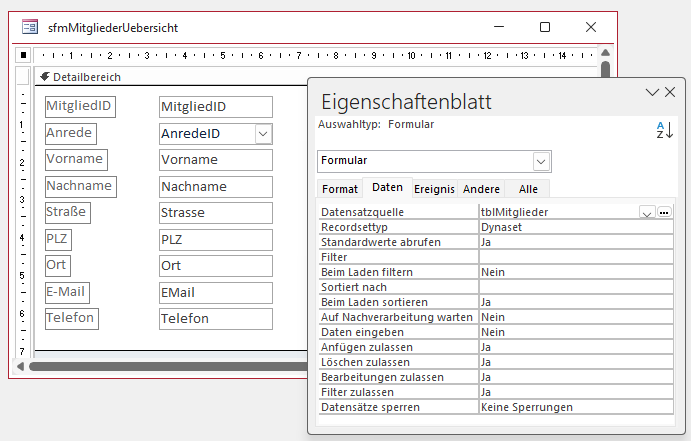This screenshot has width=691, height=441.
Task: Select the Ort label control
Action: pos(58,266)
